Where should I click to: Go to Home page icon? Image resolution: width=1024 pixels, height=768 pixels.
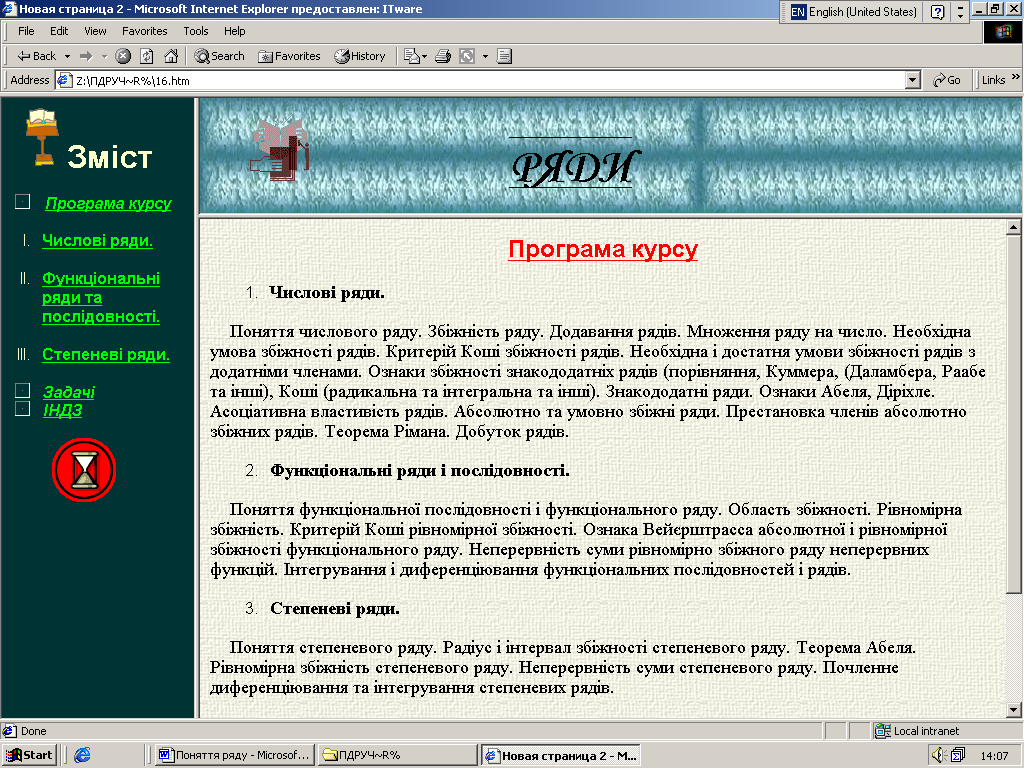coord(171,56)
